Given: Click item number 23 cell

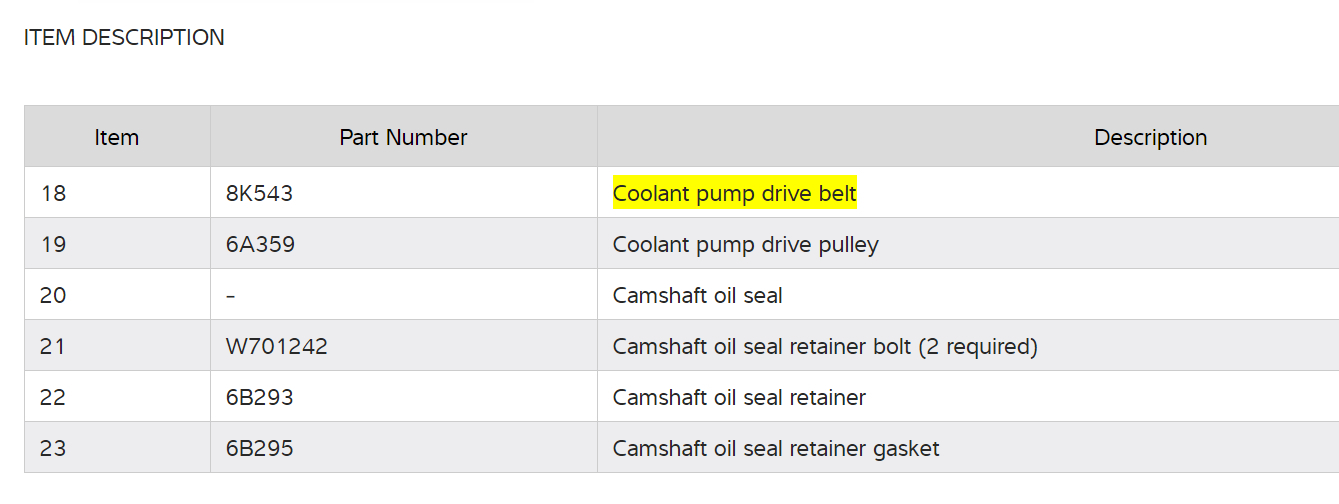Looking at the screenshot, I should click(x=53, y=449).
